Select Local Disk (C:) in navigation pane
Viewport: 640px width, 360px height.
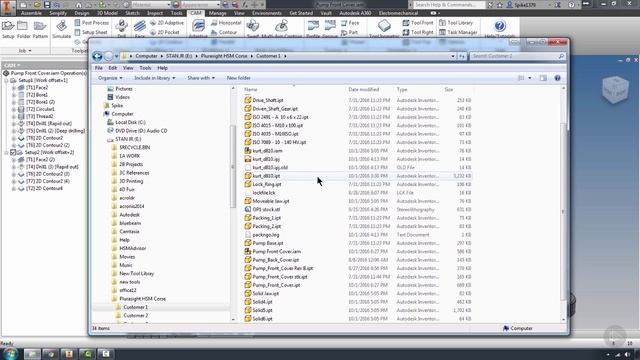[130, 122]
